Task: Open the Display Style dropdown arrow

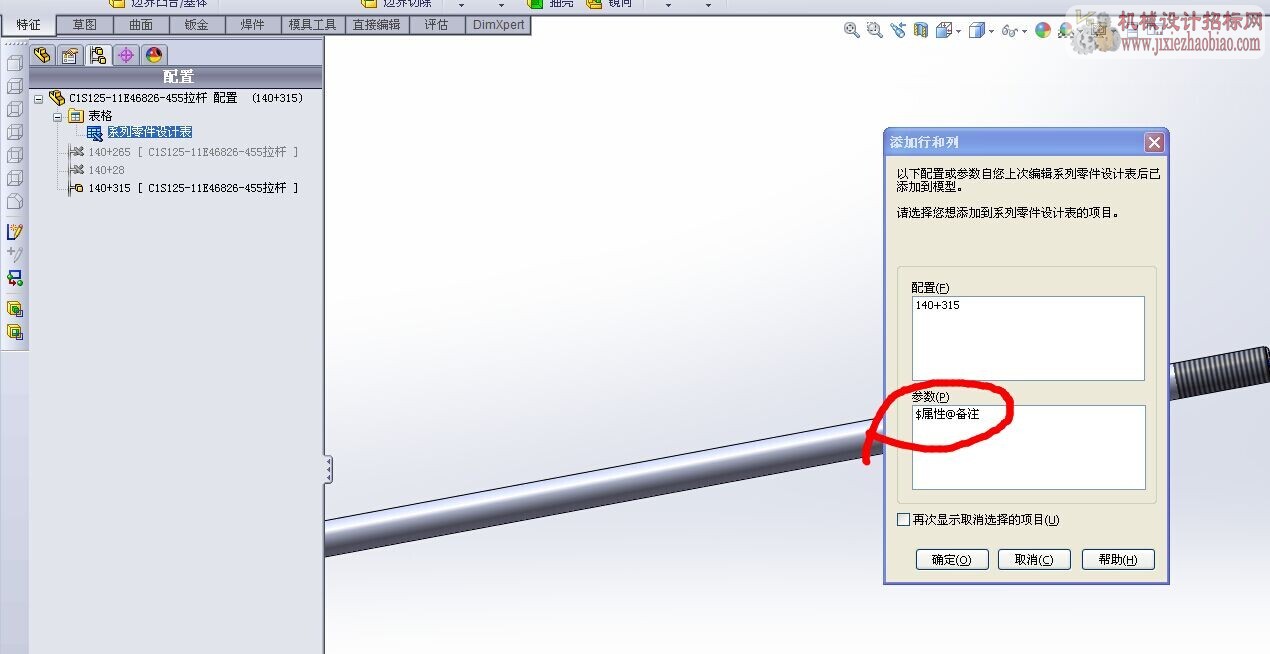Action: [992, 32]
